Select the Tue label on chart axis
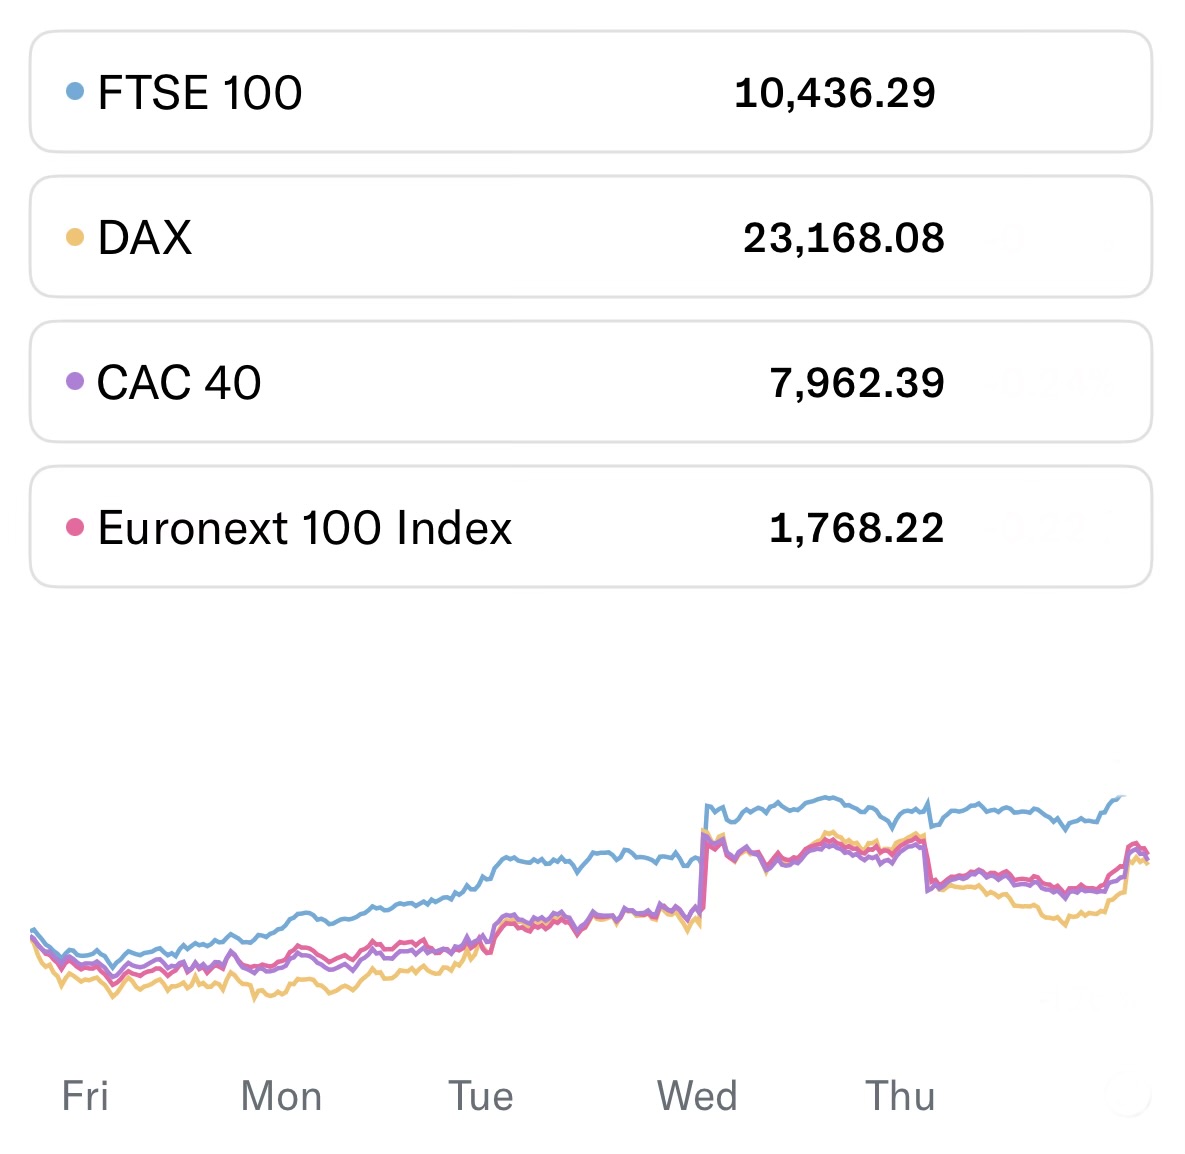This screenshot has width=1185, height=1154. 481,1096
